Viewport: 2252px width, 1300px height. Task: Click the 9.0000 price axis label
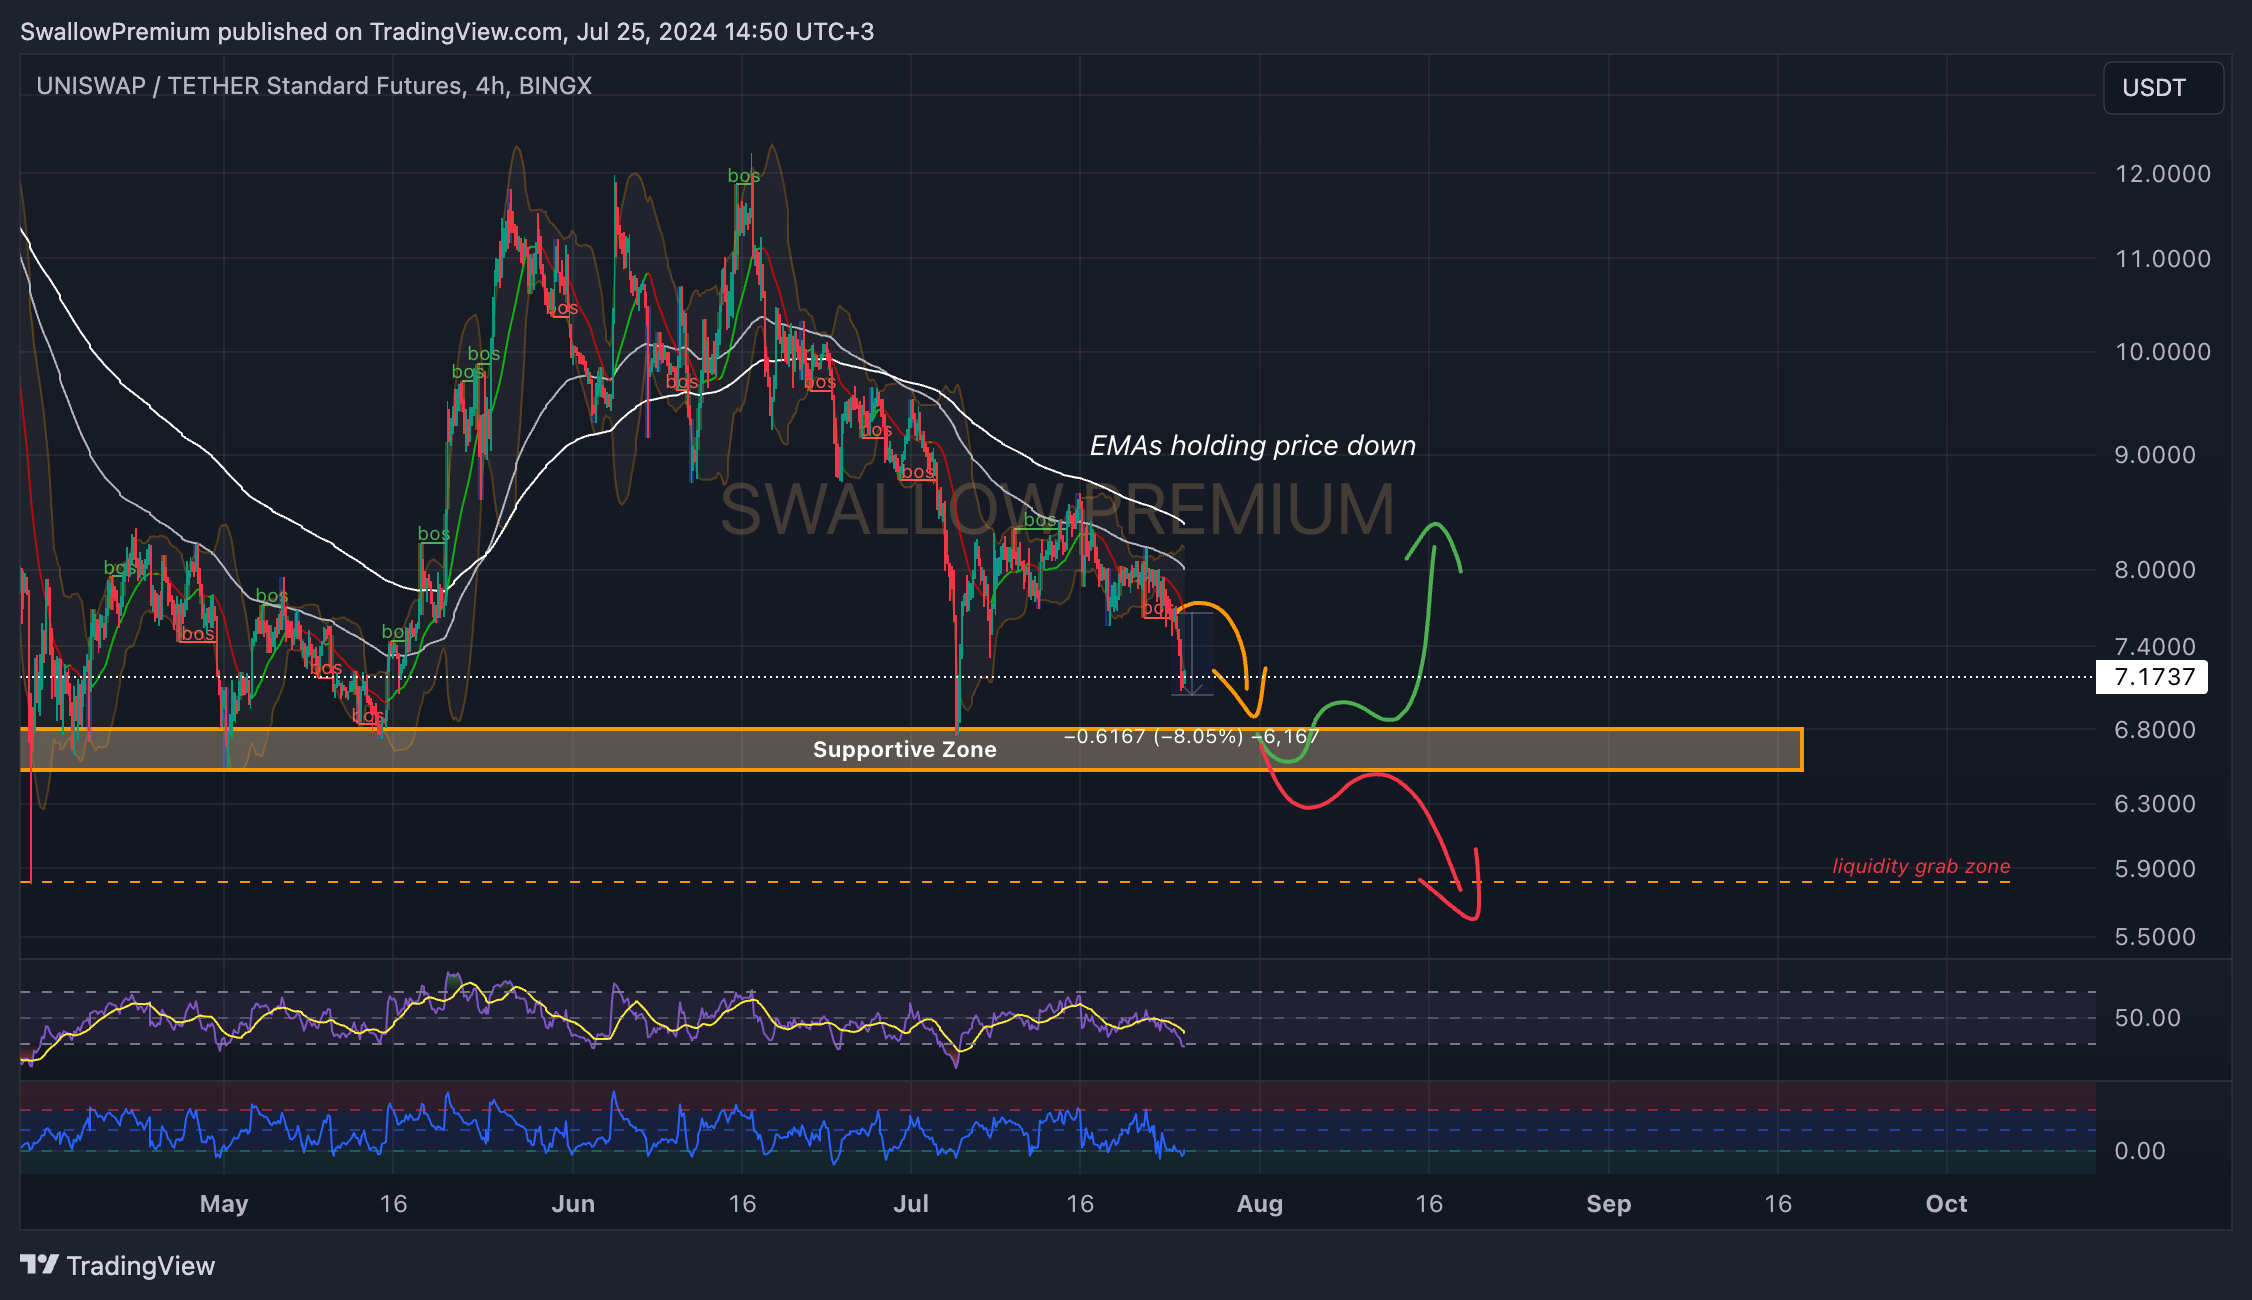pos(2155,455)
